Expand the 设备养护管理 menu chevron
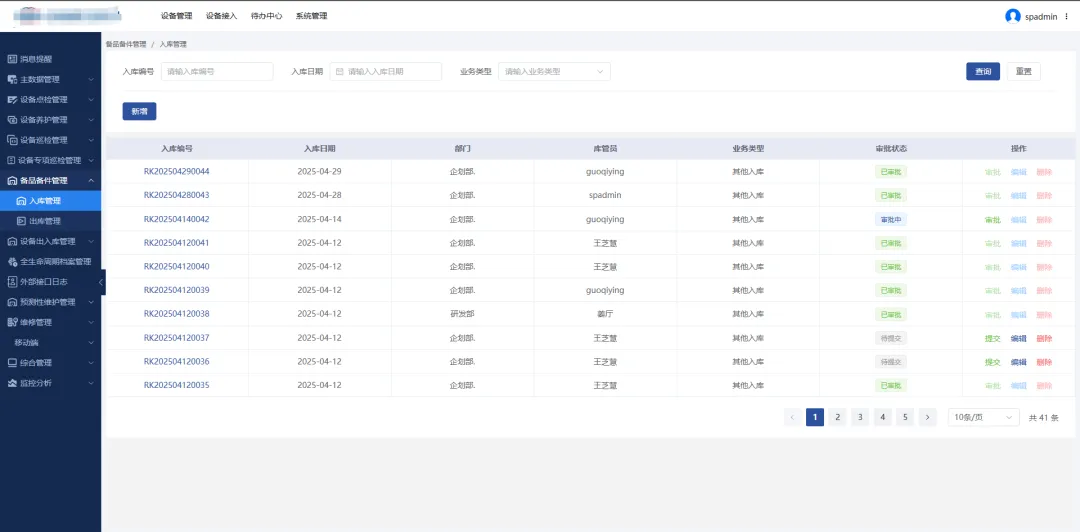 (x=91, y=120)
